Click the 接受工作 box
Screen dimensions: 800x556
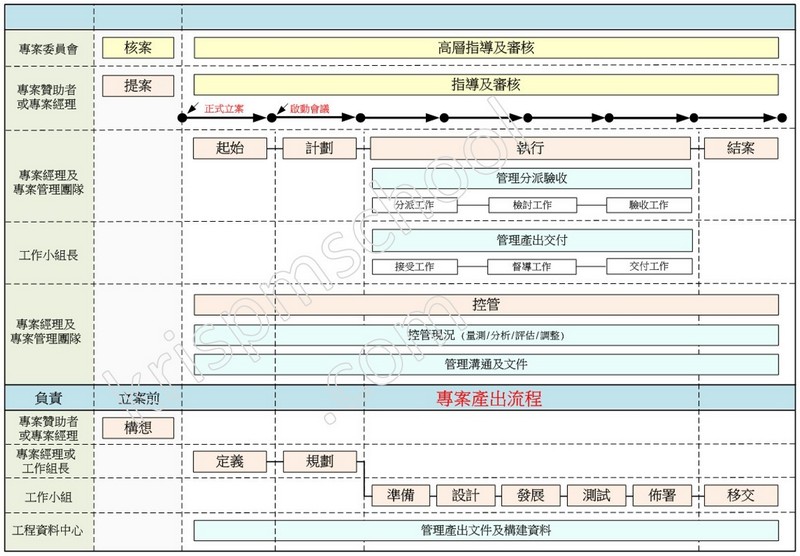(x=414, y=267)
